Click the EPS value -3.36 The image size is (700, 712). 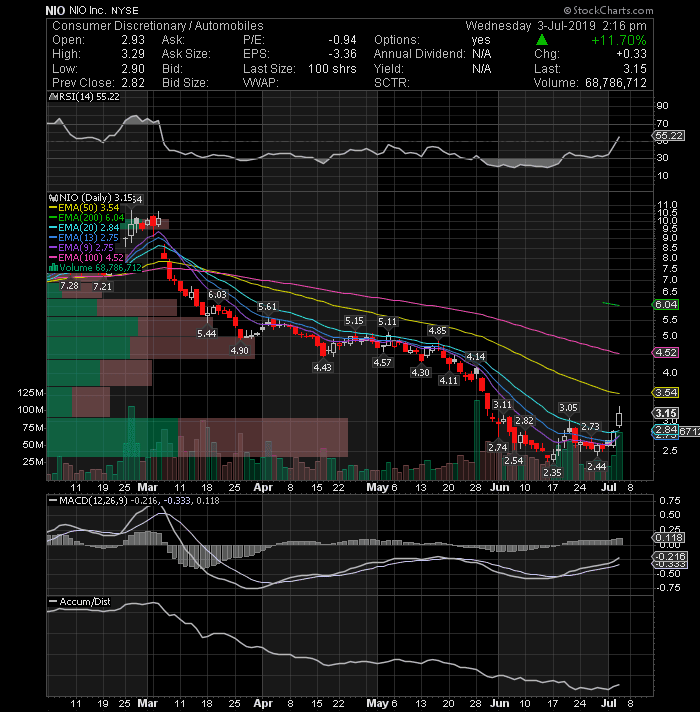[x=342, y=54]
